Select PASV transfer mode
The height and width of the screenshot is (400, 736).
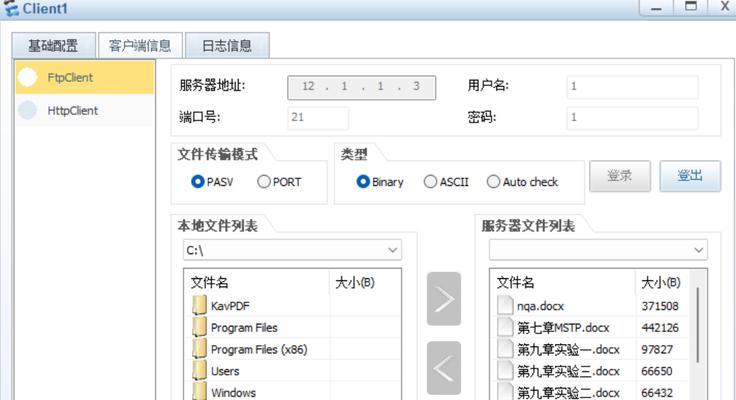198,182
